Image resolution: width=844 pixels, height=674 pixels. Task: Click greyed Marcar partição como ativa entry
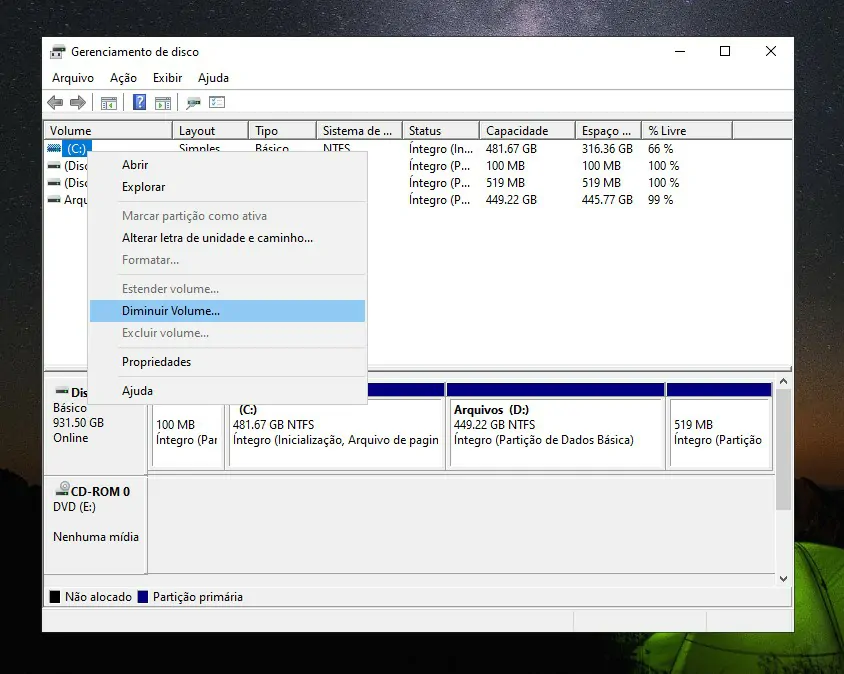pos(228,216)
